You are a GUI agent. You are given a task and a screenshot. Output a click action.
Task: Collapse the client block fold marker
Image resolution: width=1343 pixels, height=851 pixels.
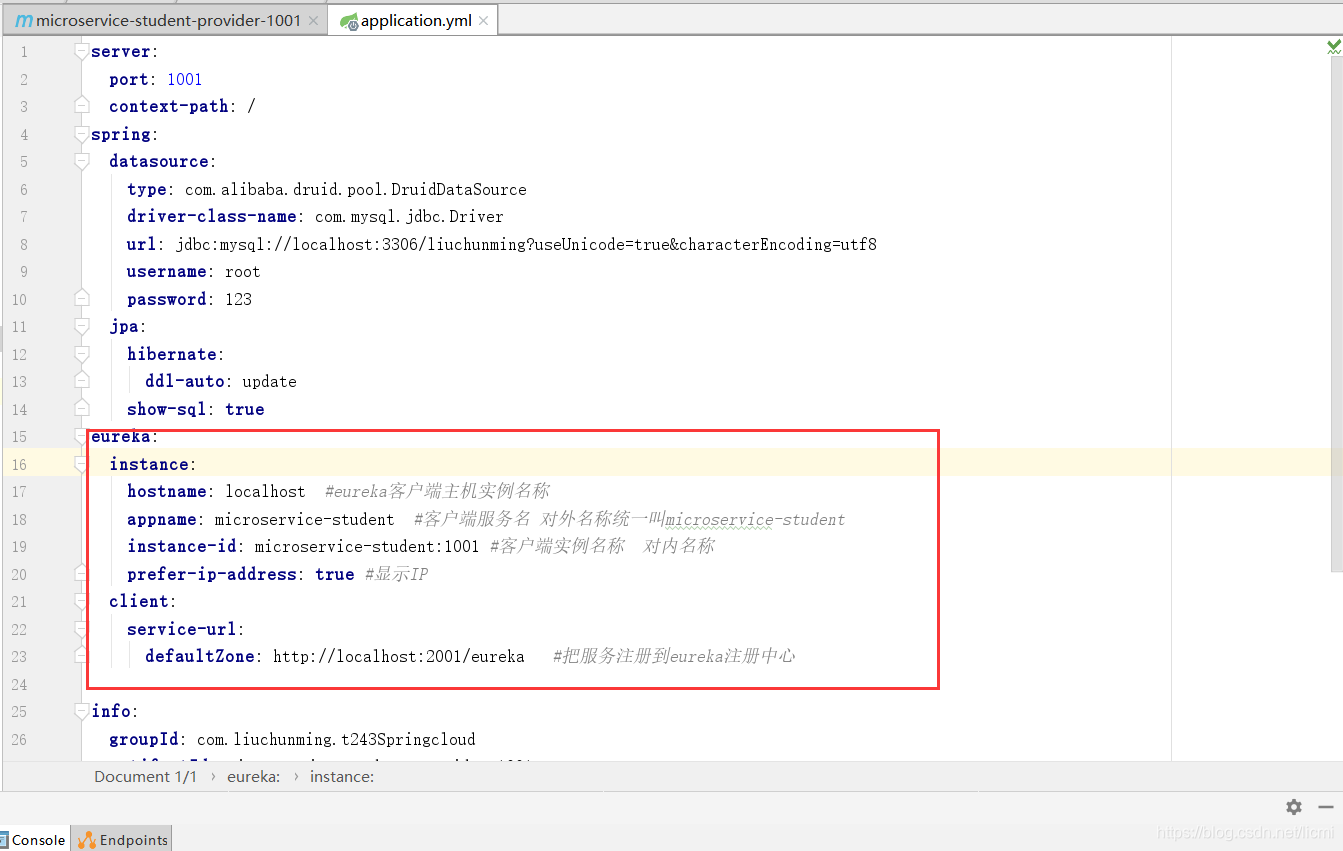coord(82,602)
